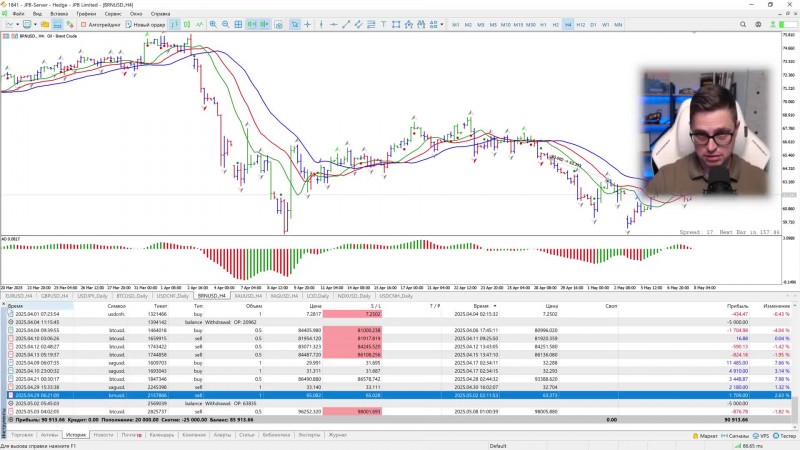The image size is (800, 450).
Task: Open the Торговля tab in the toolbox
Action: coord(22,435)
